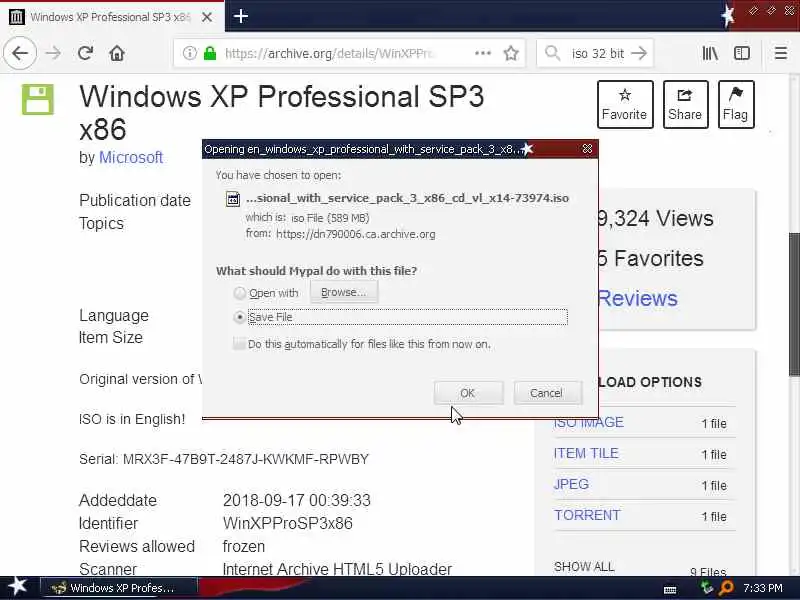
Task: Submit search with the arrow next to 'iso 32 bit'
Action: pyautogui.click(x=639, y=53)
